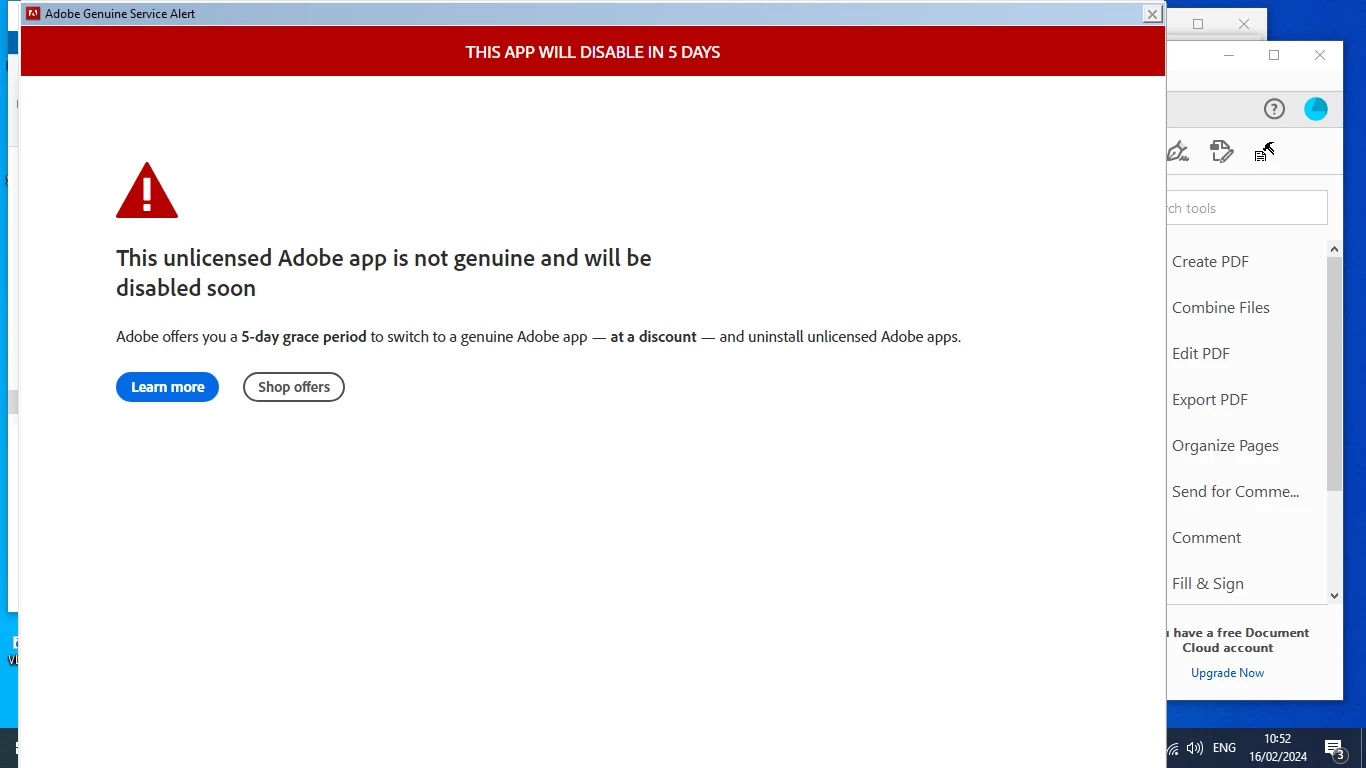Click the free Document Cloud account text
1366x768 pixels.
point(1240,640)
